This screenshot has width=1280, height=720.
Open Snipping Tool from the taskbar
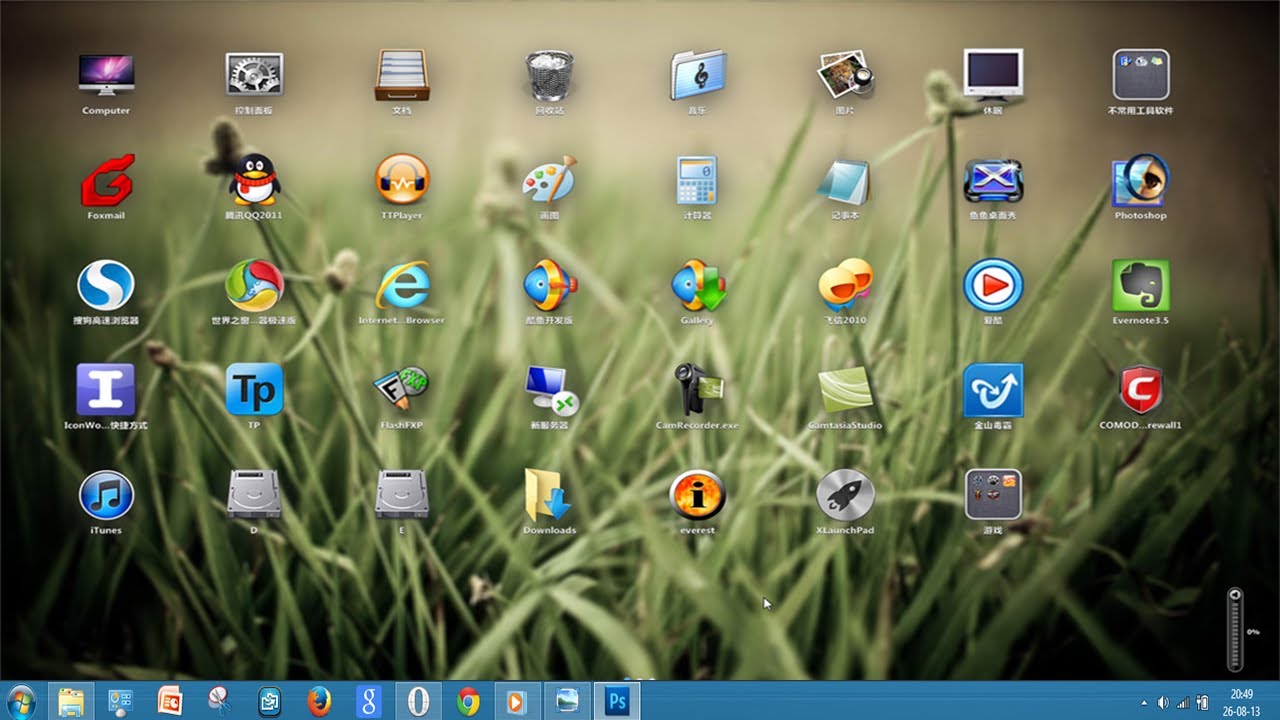219,701
